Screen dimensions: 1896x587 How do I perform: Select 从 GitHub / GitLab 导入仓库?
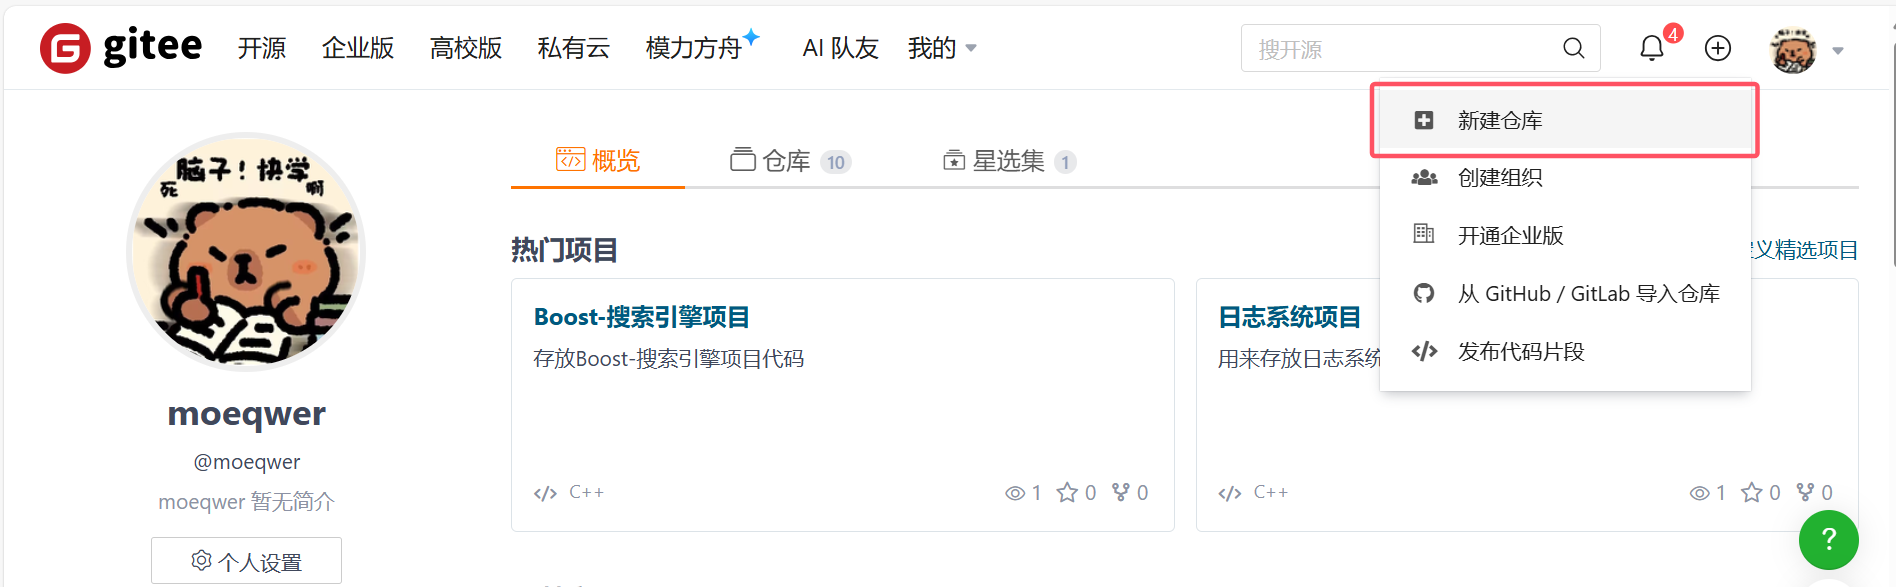(1588, 293)
